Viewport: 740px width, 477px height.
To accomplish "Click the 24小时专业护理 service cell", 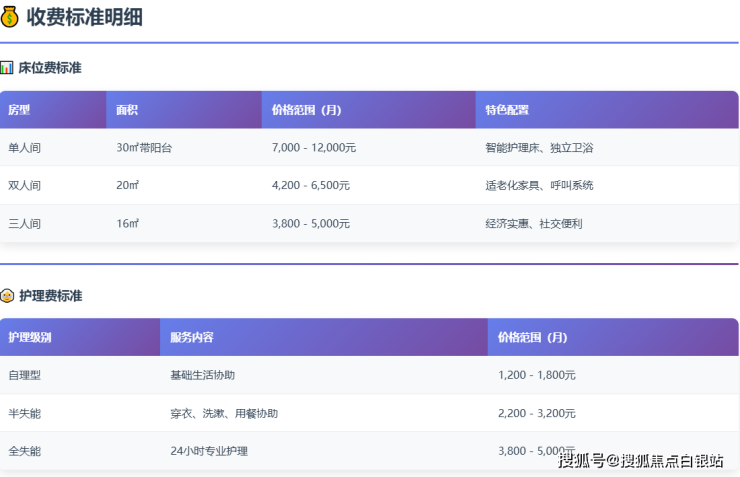I will click(x=209, y=451).
